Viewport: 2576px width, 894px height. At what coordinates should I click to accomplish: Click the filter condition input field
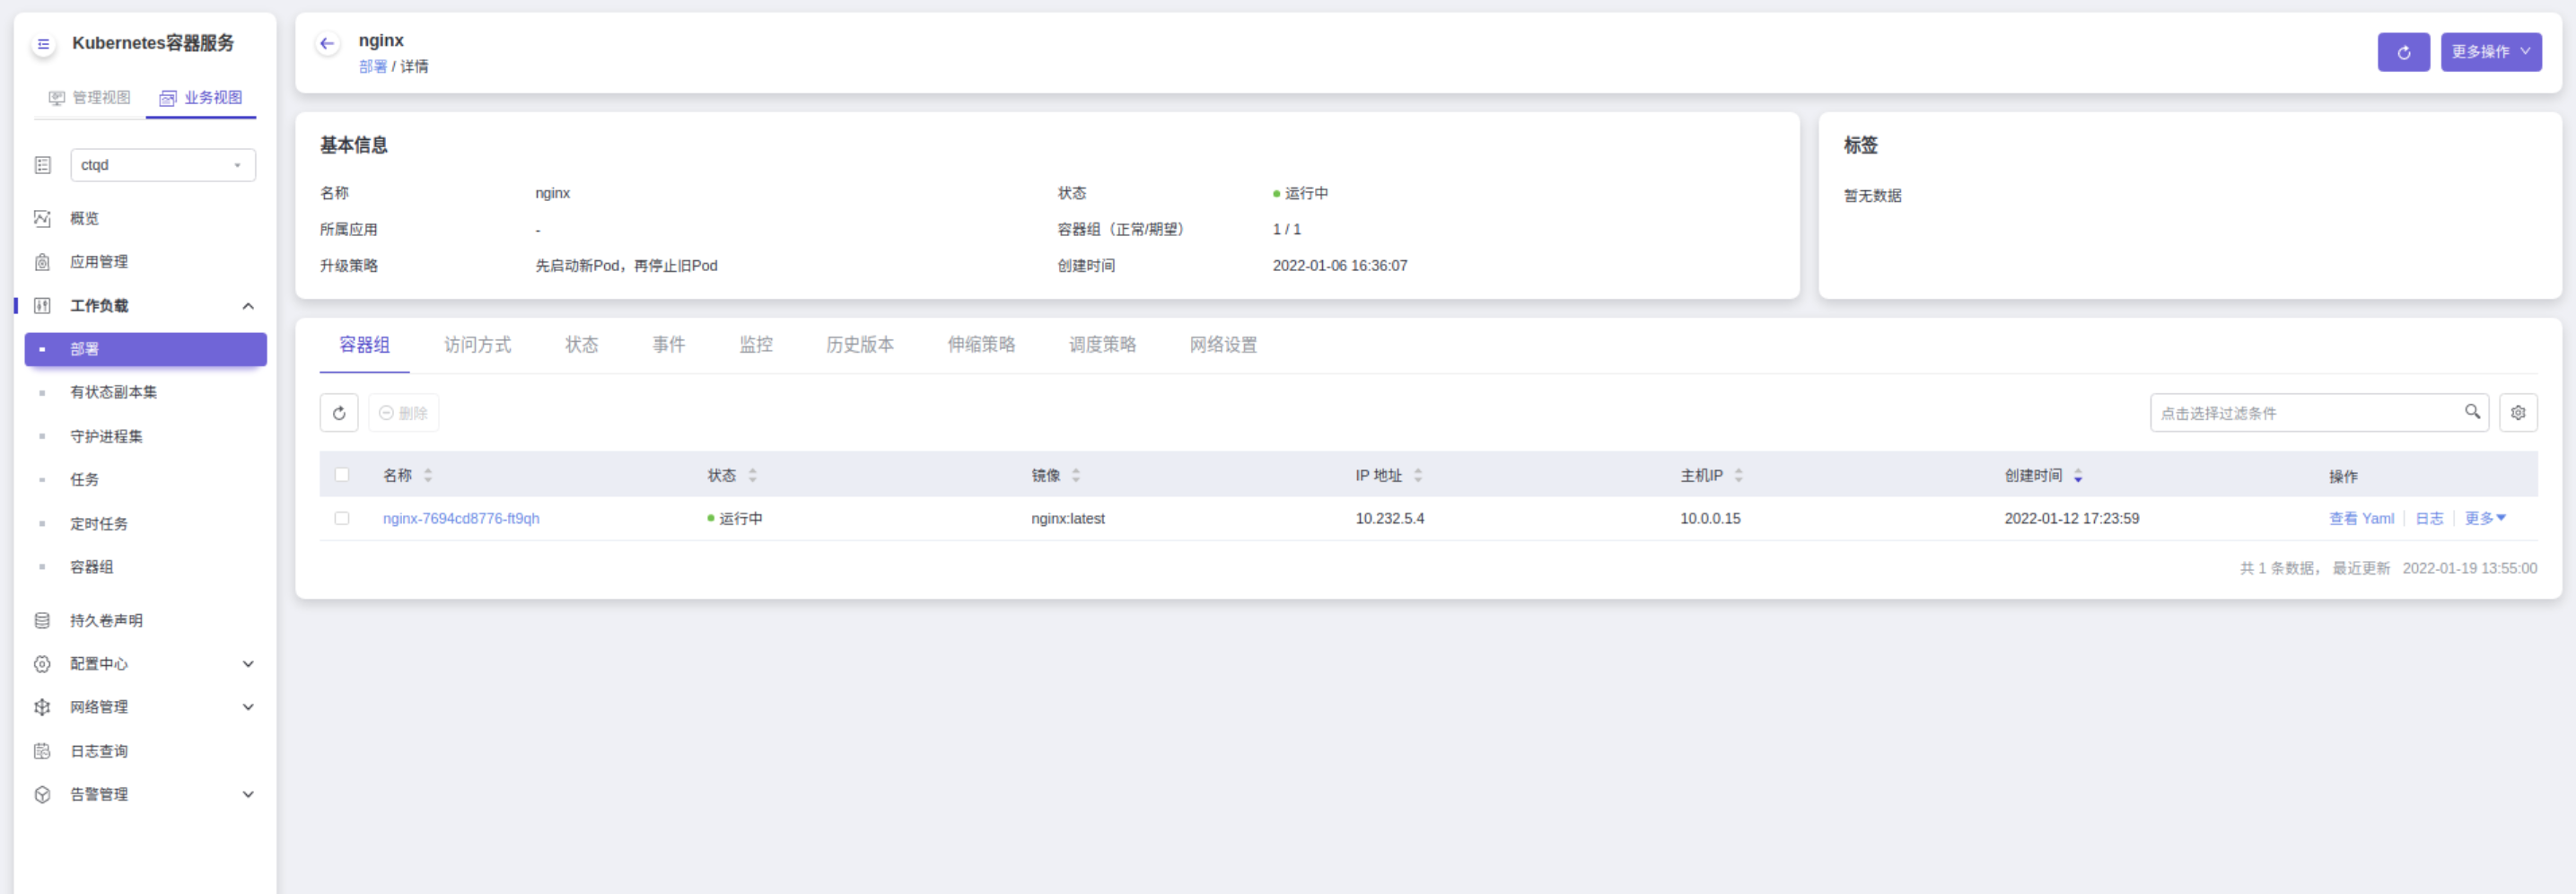pos(2305,413)
